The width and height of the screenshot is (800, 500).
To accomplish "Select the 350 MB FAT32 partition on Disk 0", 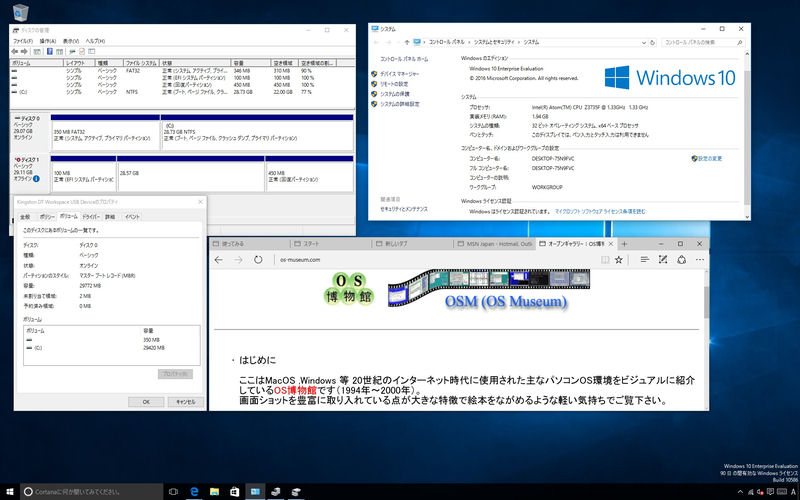I will click(106, 135).
